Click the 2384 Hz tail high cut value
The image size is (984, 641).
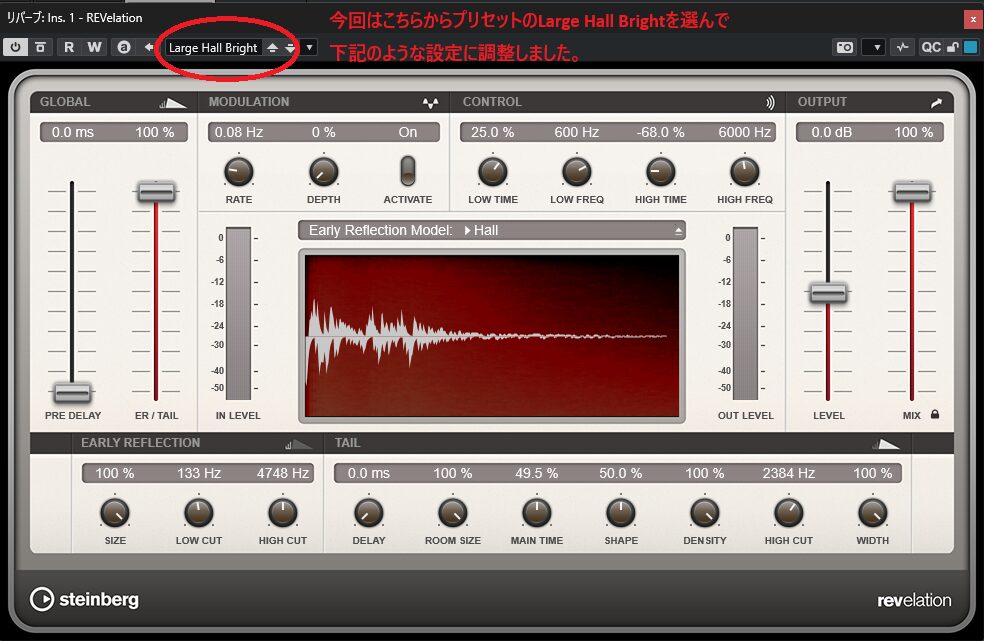(x=789, y=473)
